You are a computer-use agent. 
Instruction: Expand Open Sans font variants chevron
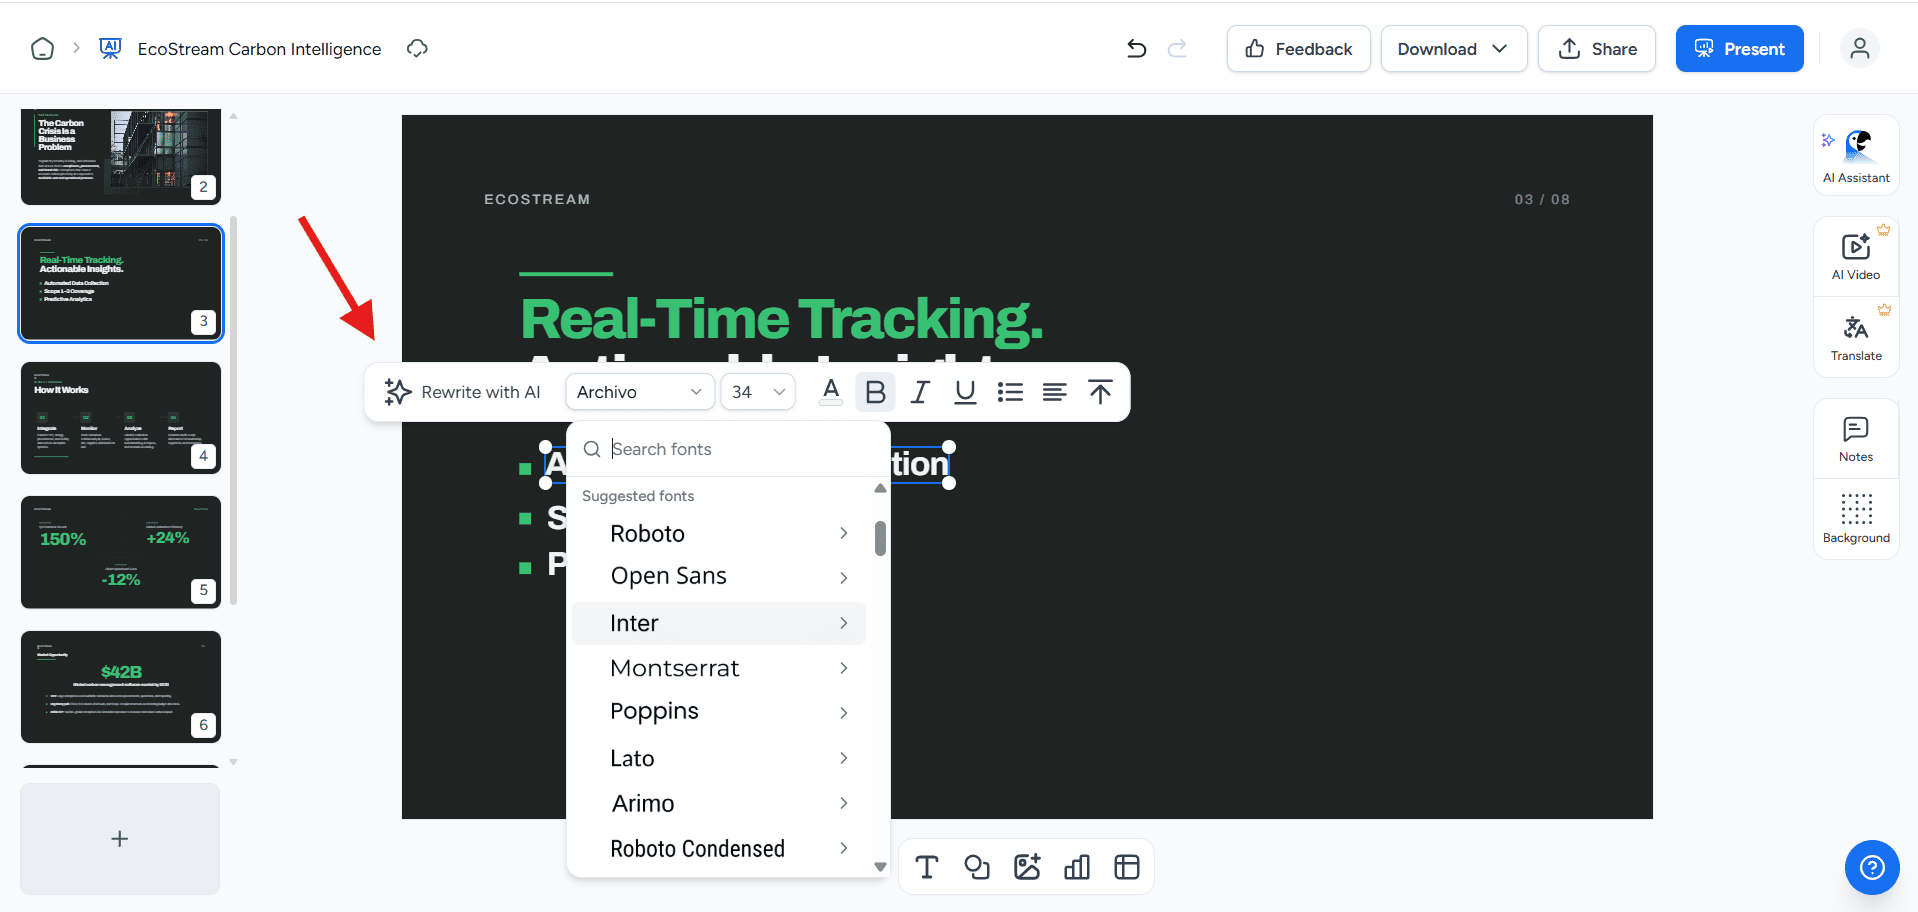pyautogui.click(x=844, y=577)
